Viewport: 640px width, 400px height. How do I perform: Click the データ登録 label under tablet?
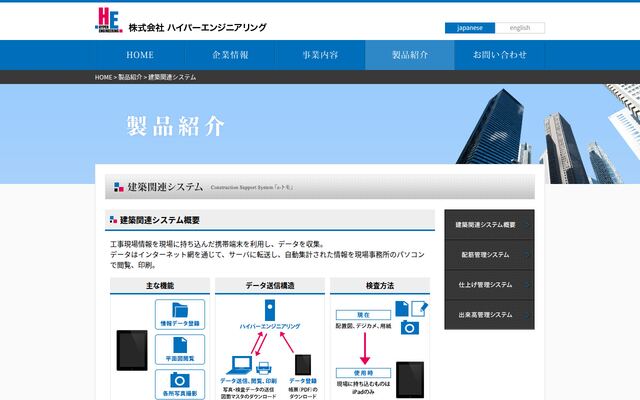click(303, 381)
